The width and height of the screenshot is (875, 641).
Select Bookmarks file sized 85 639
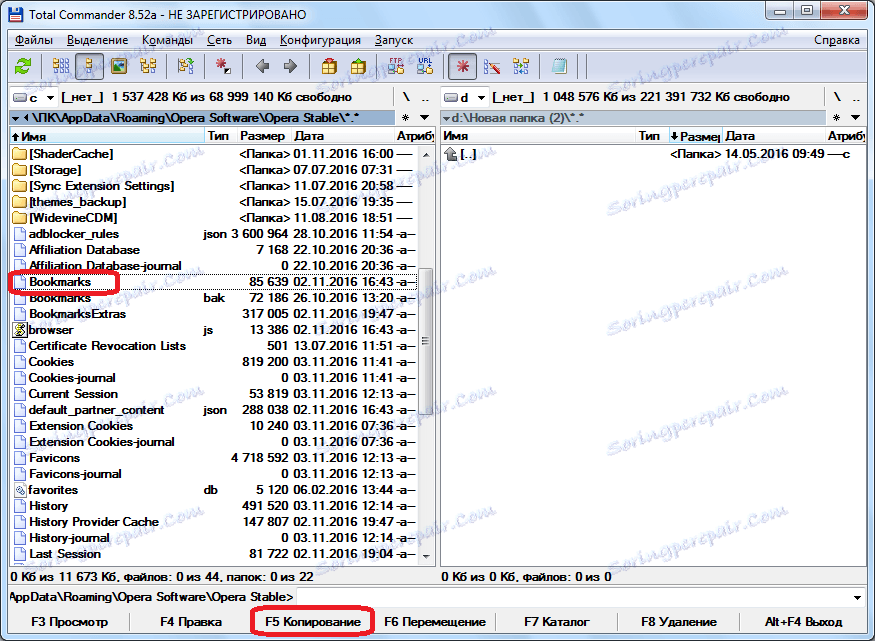(213, 282)
